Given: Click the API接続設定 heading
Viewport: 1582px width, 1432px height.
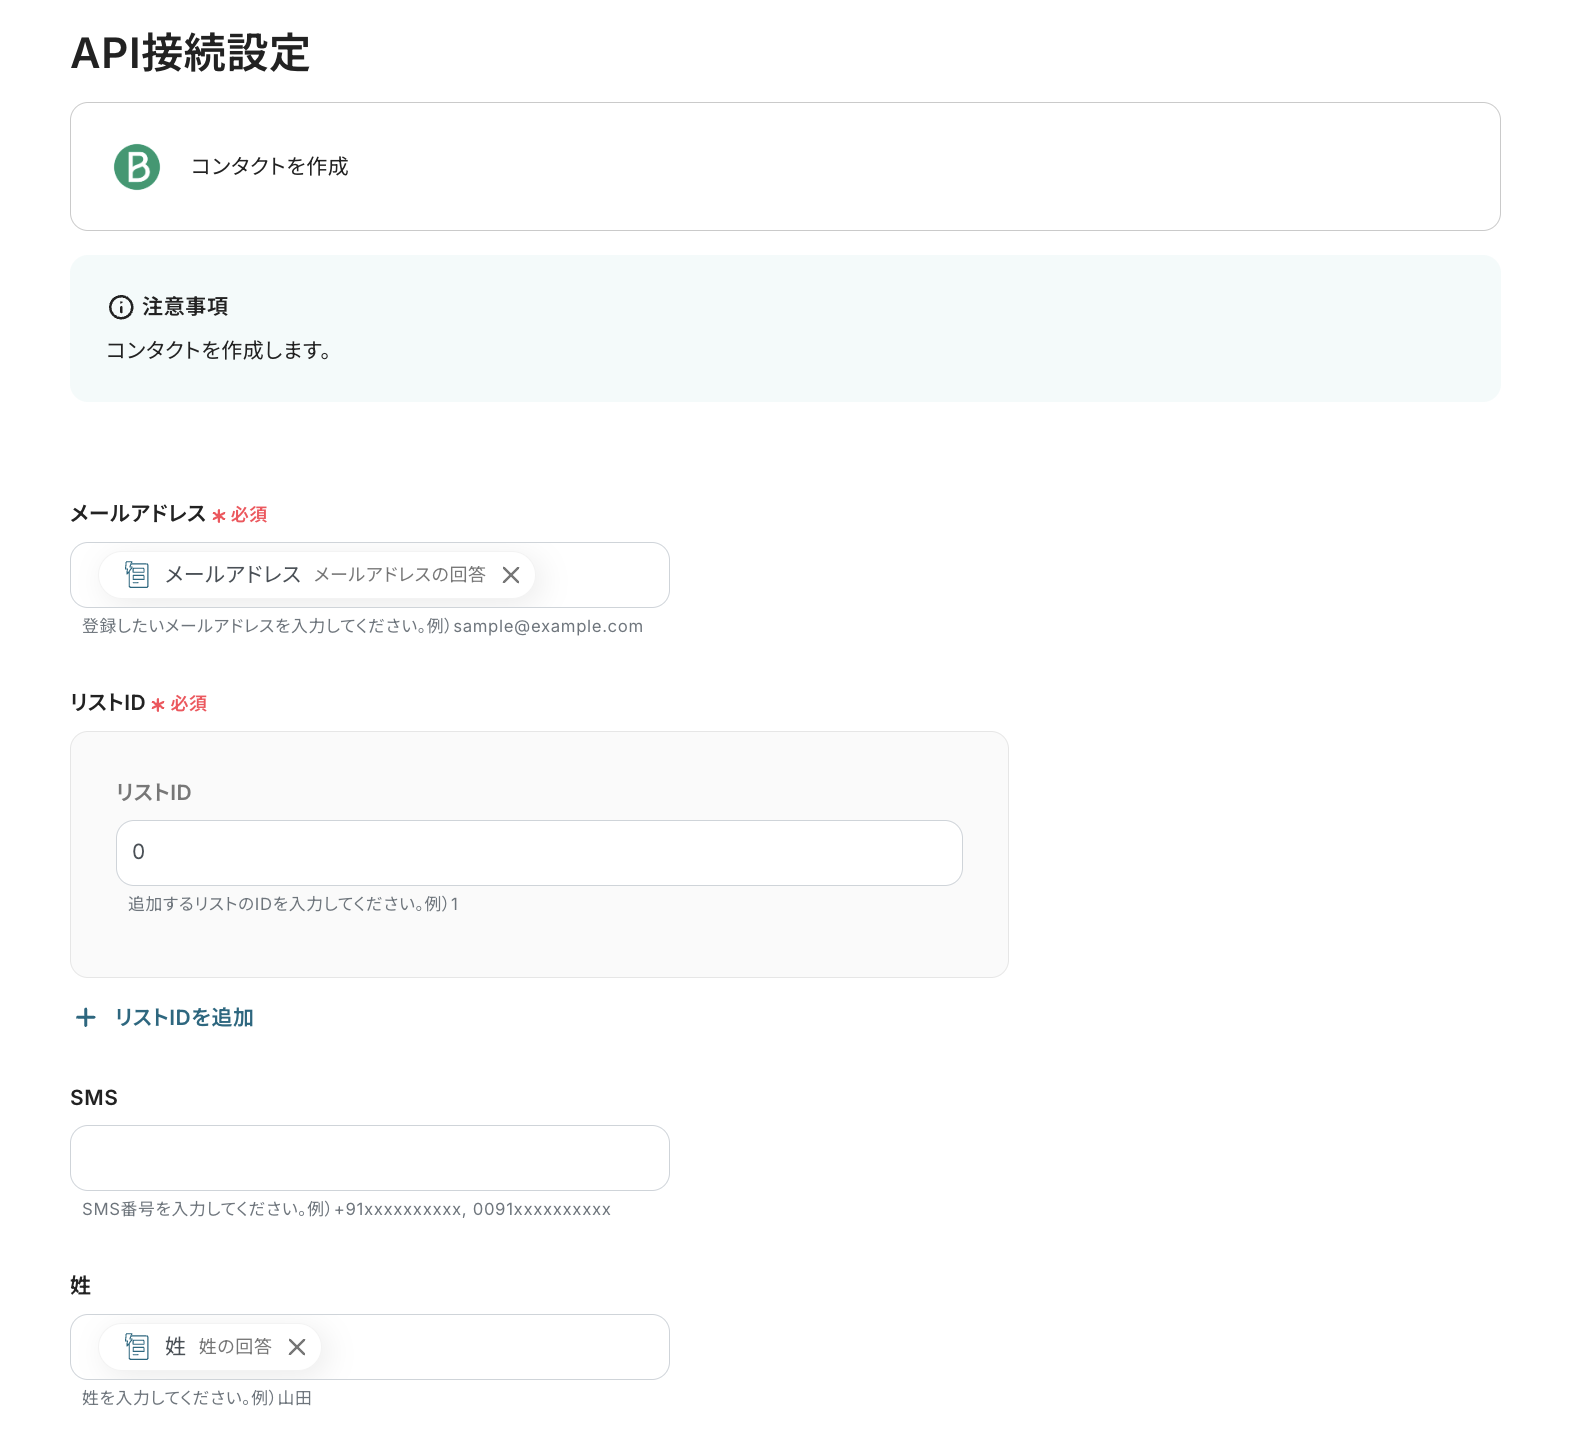Looking at the screenshot, I should tap(190, 53).
